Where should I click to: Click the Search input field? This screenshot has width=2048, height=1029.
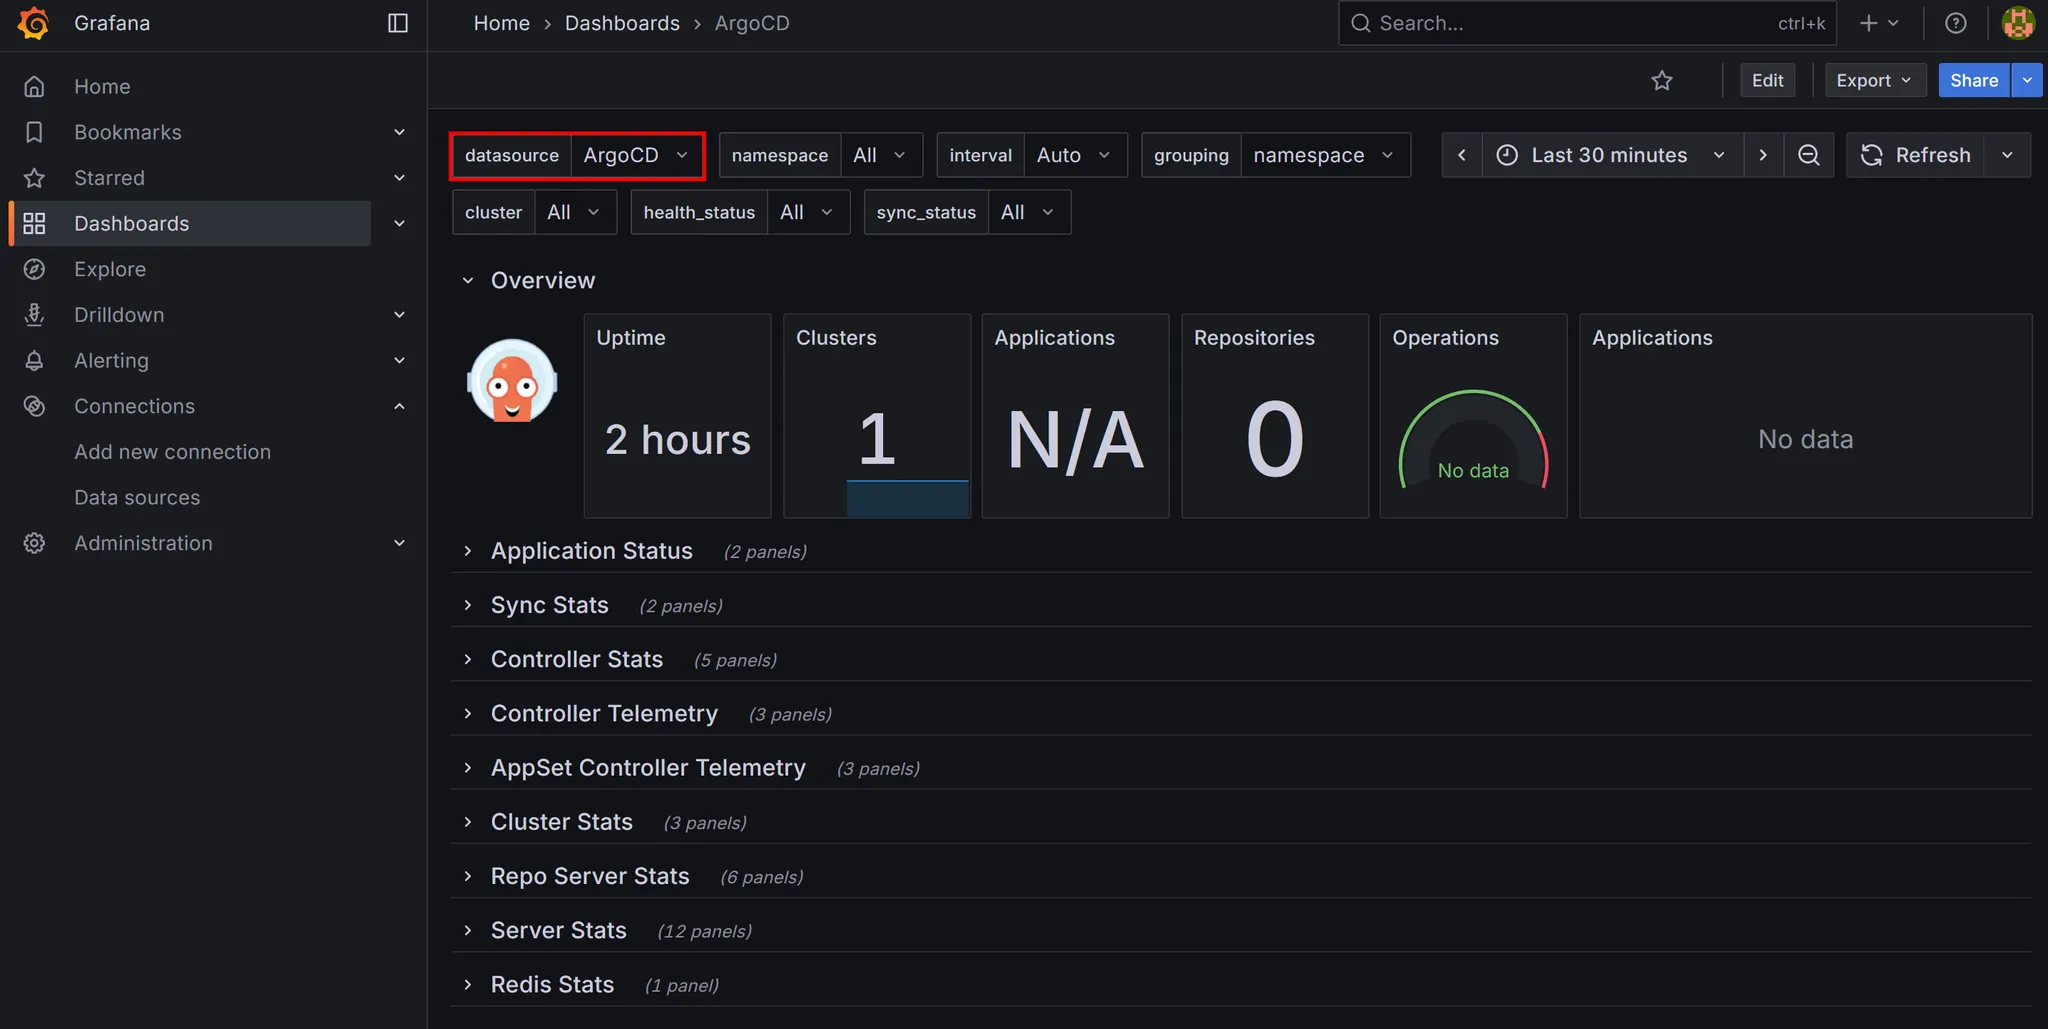click(x=1588, y=23)
